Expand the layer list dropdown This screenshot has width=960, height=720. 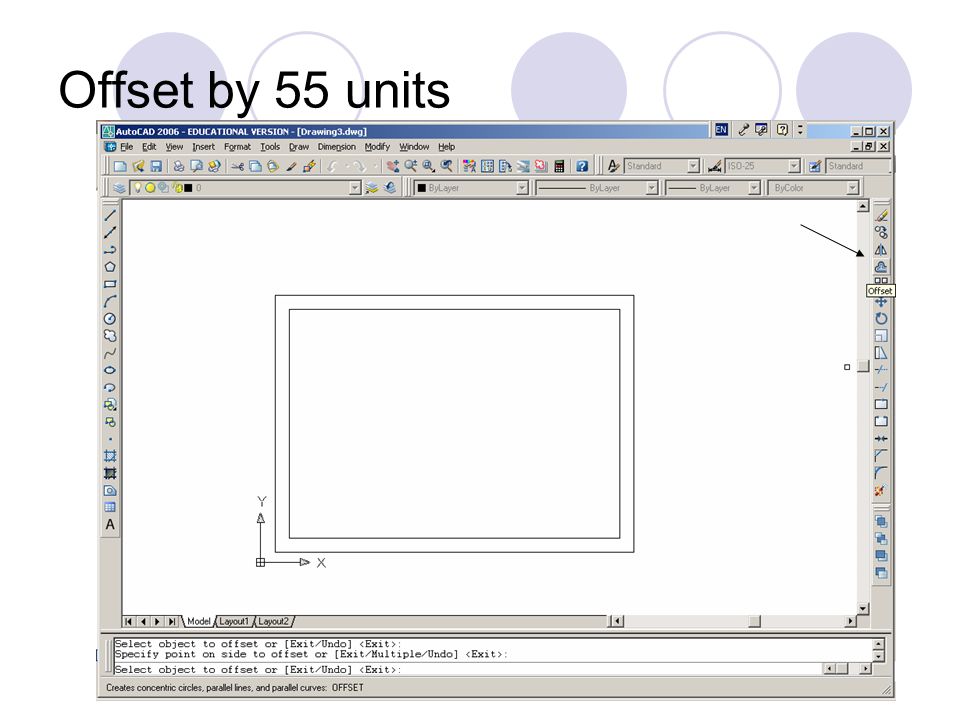[x=354, y=188]
